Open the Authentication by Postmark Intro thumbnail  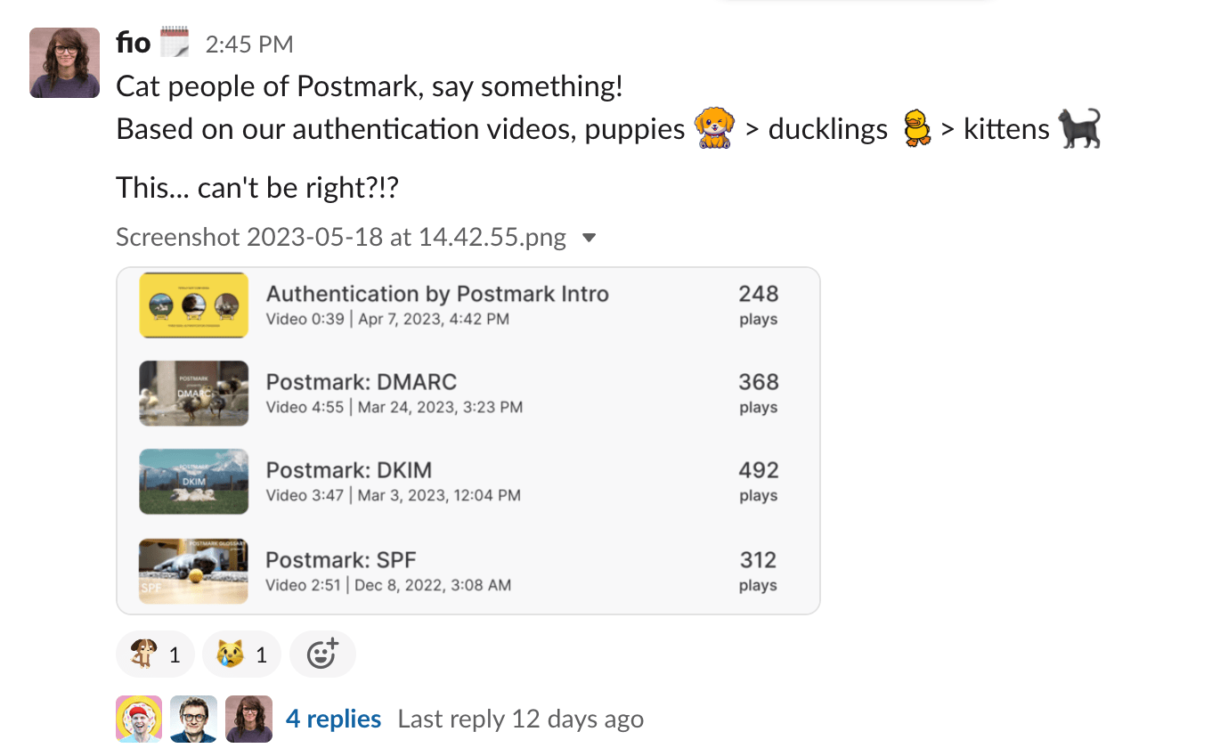click(x=193, y=305)
